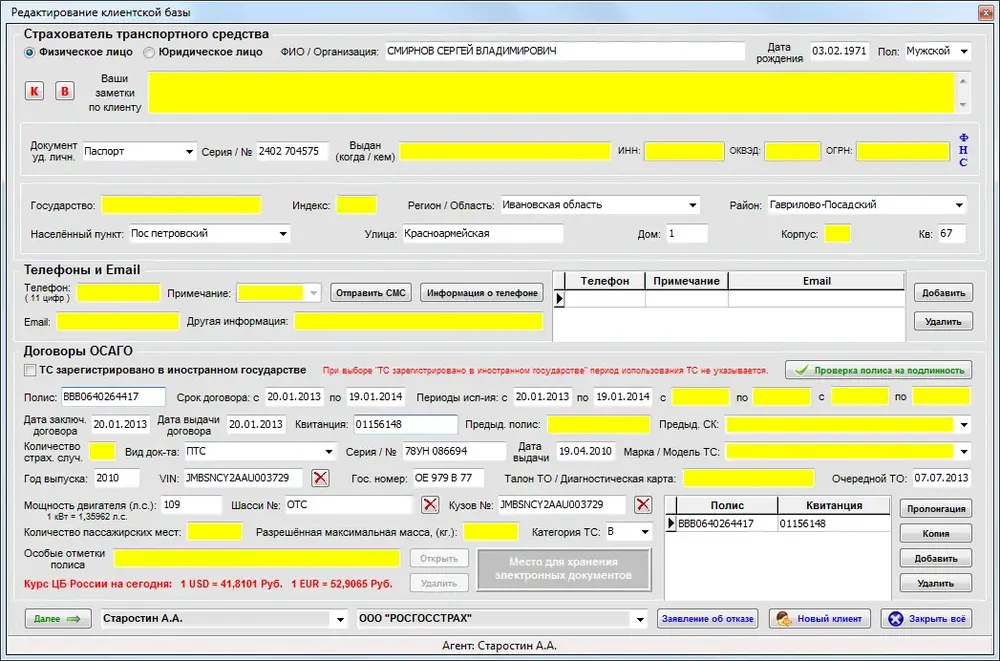Clear chassis number with red X icon

point(430,505)
